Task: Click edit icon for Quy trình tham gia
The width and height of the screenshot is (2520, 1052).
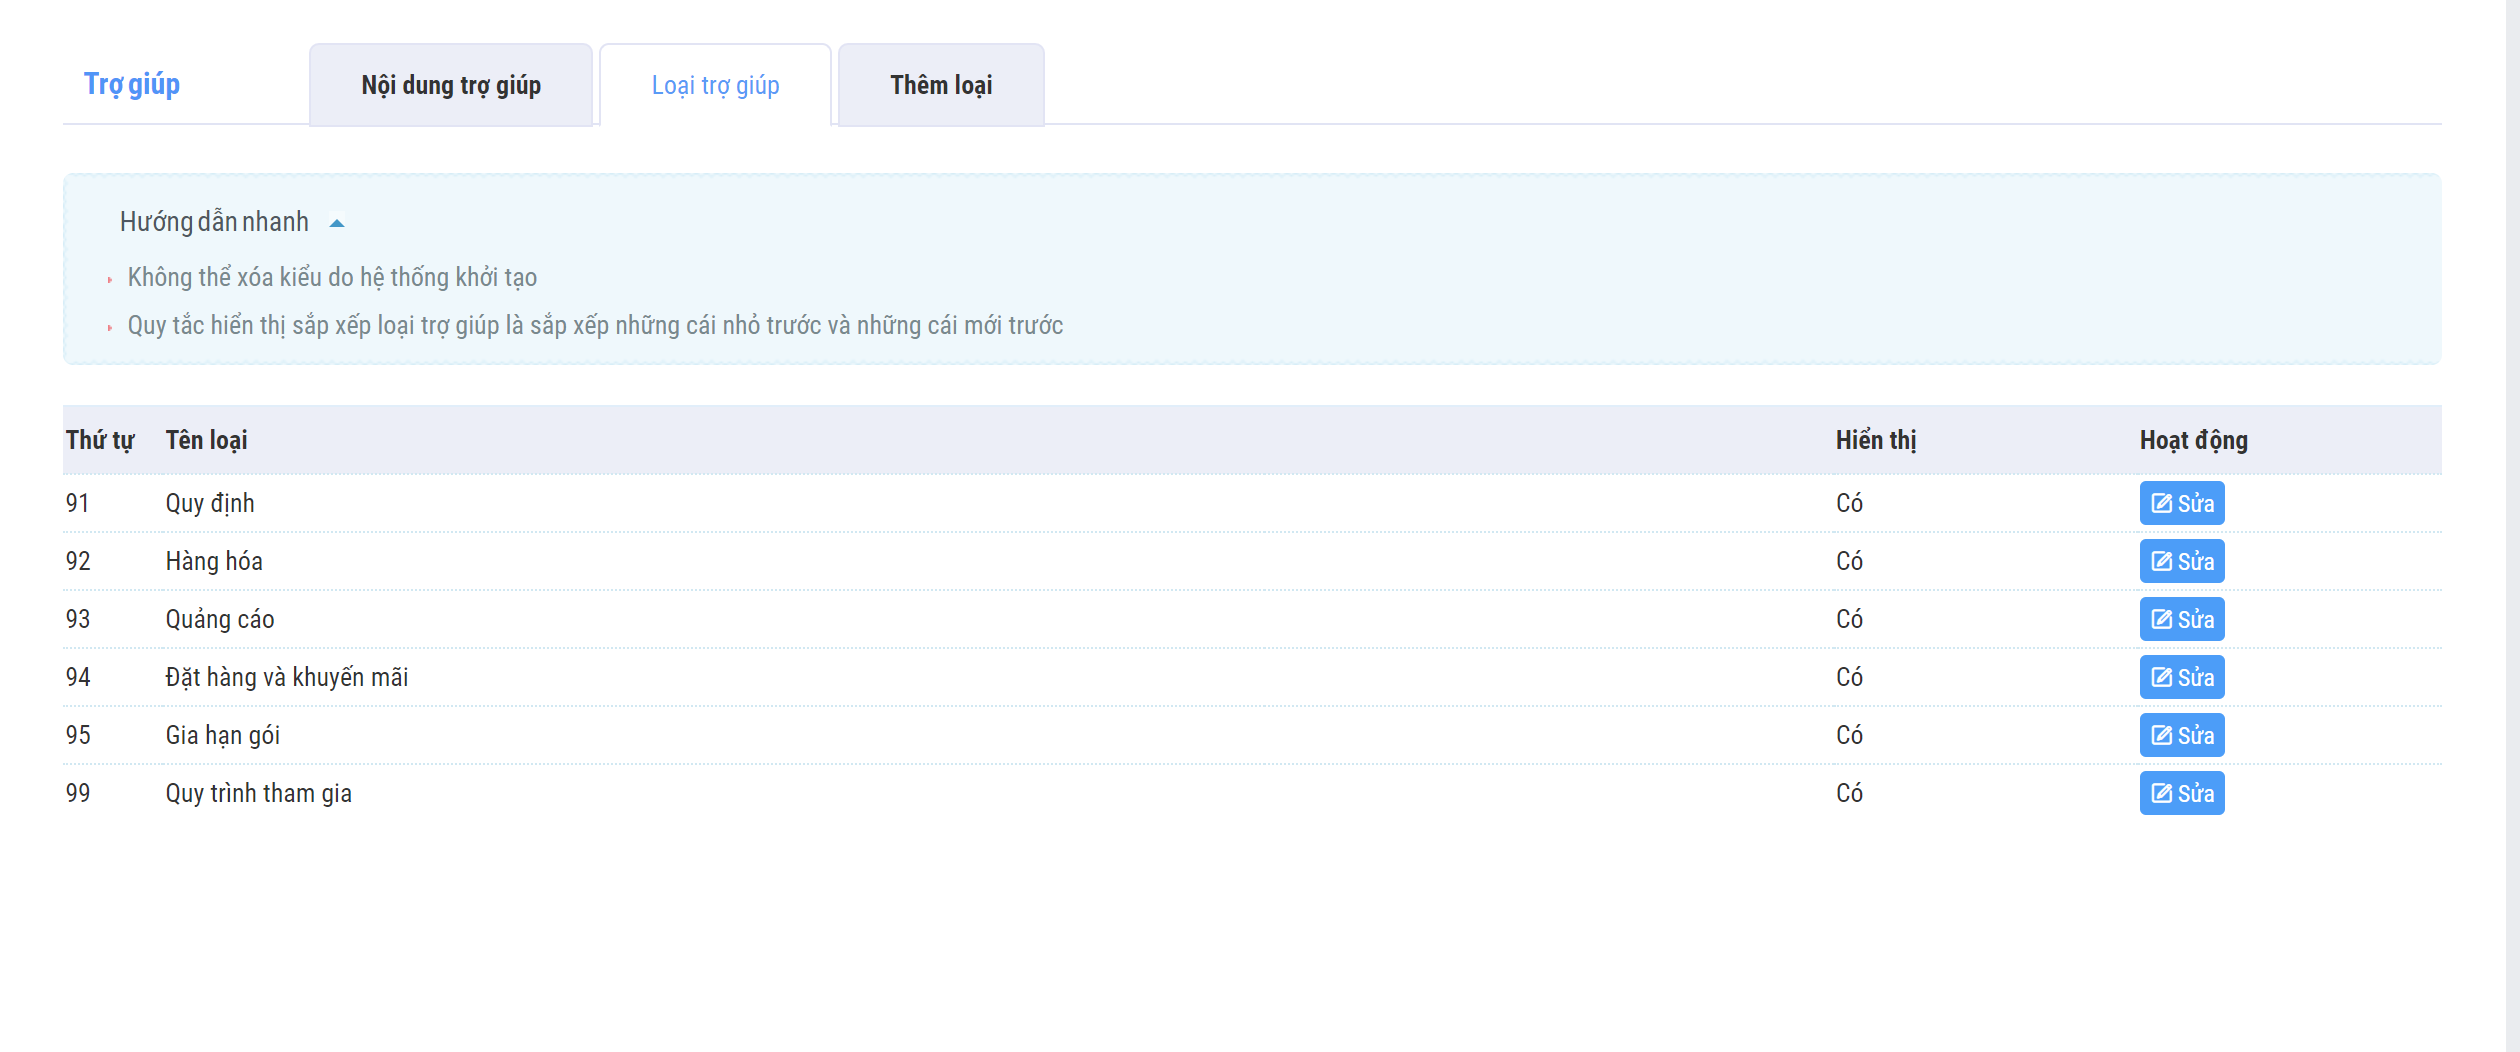Action: coord(2162,793)
